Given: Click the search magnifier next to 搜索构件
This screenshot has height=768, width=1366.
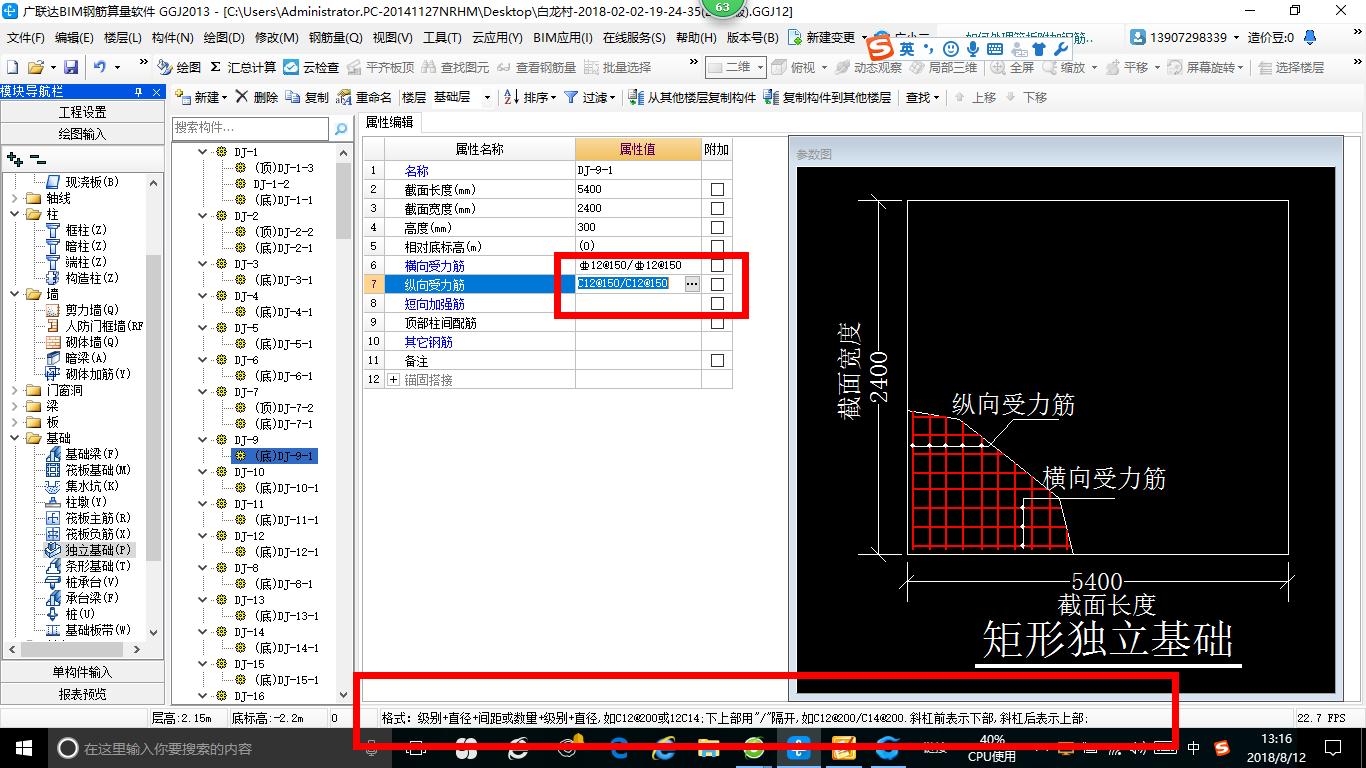Looking at the screenshot, I should pyautogui.click(x=341, y=128).
